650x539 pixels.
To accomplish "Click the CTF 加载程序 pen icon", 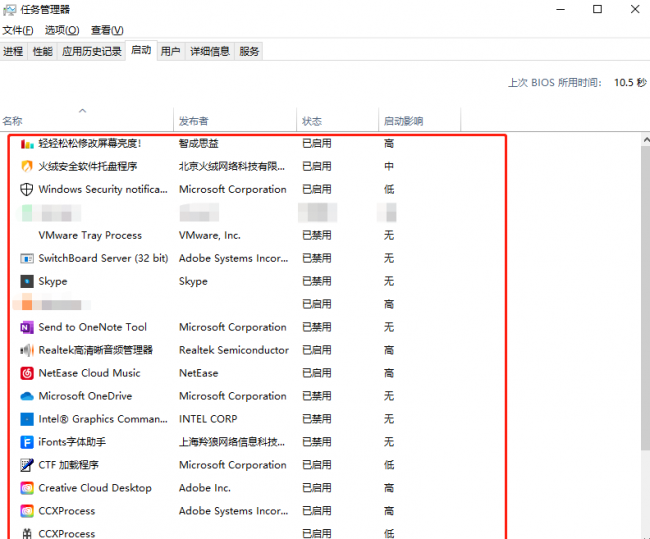I will [x=27, y=465].
